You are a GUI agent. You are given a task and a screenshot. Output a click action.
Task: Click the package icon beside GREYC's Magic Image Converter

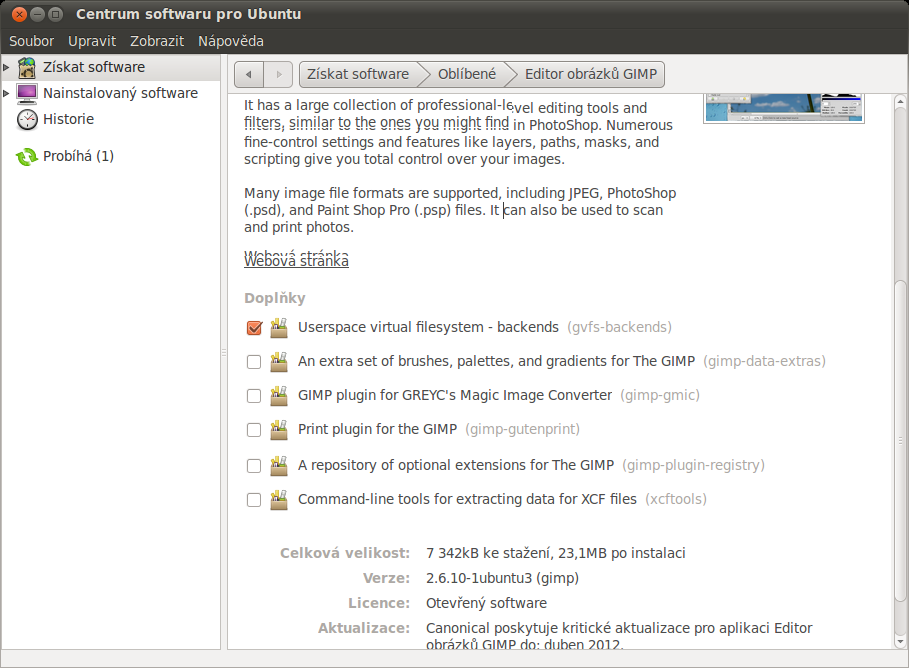(279, 395)
